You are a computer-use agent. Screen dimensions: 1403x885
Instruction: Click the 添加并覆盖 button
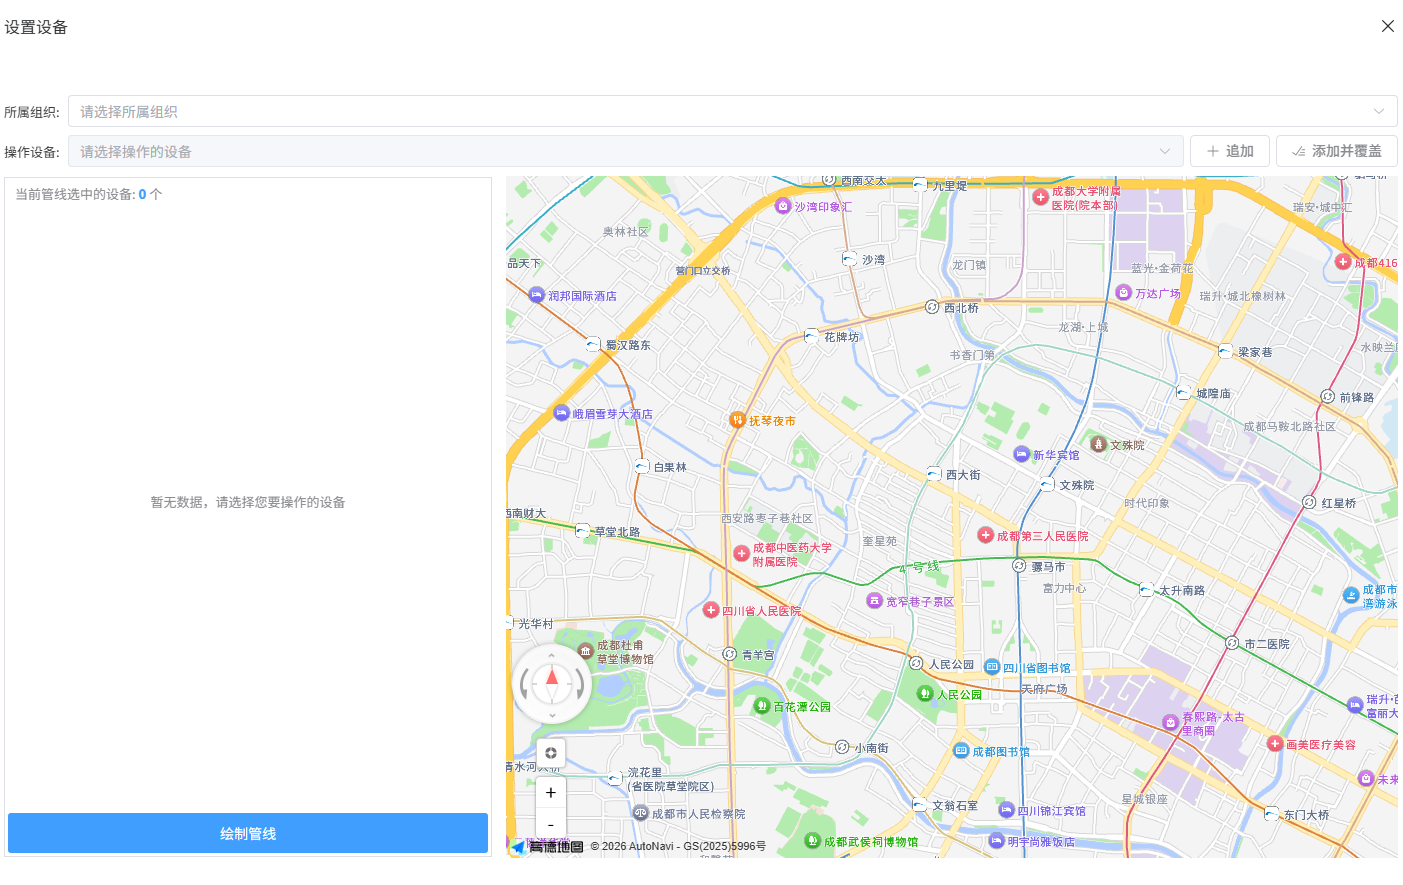(x=1337, y=151)
